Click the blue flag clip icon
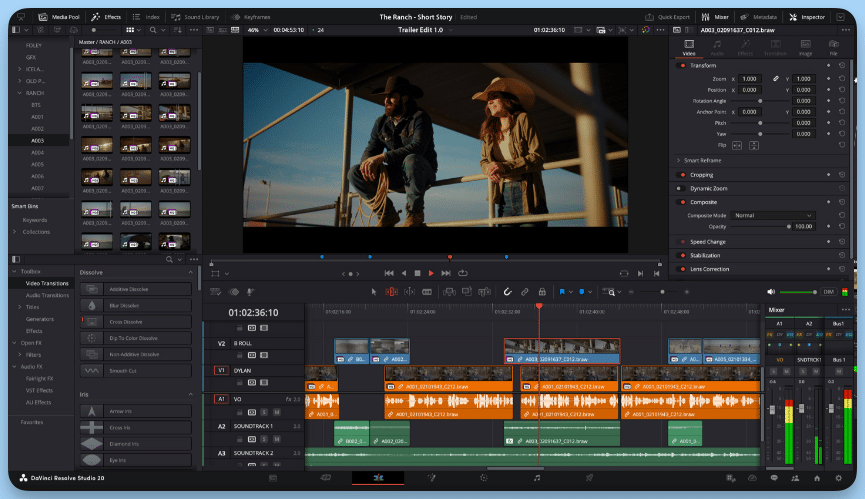Image resolution: width=865 pixels, height=499 pixels. click(x=562, y=292)
